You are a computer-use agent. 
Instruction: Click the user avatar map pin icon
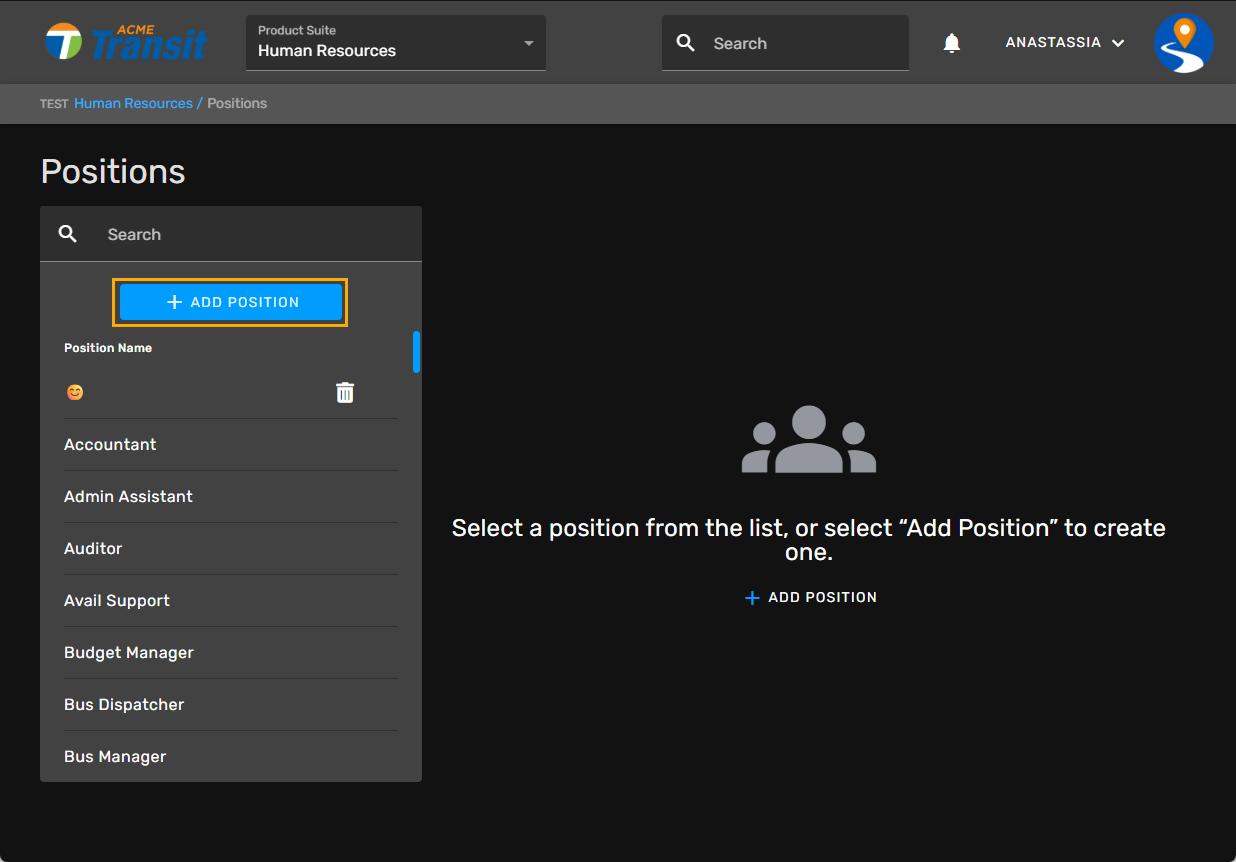pos(1184,43)
